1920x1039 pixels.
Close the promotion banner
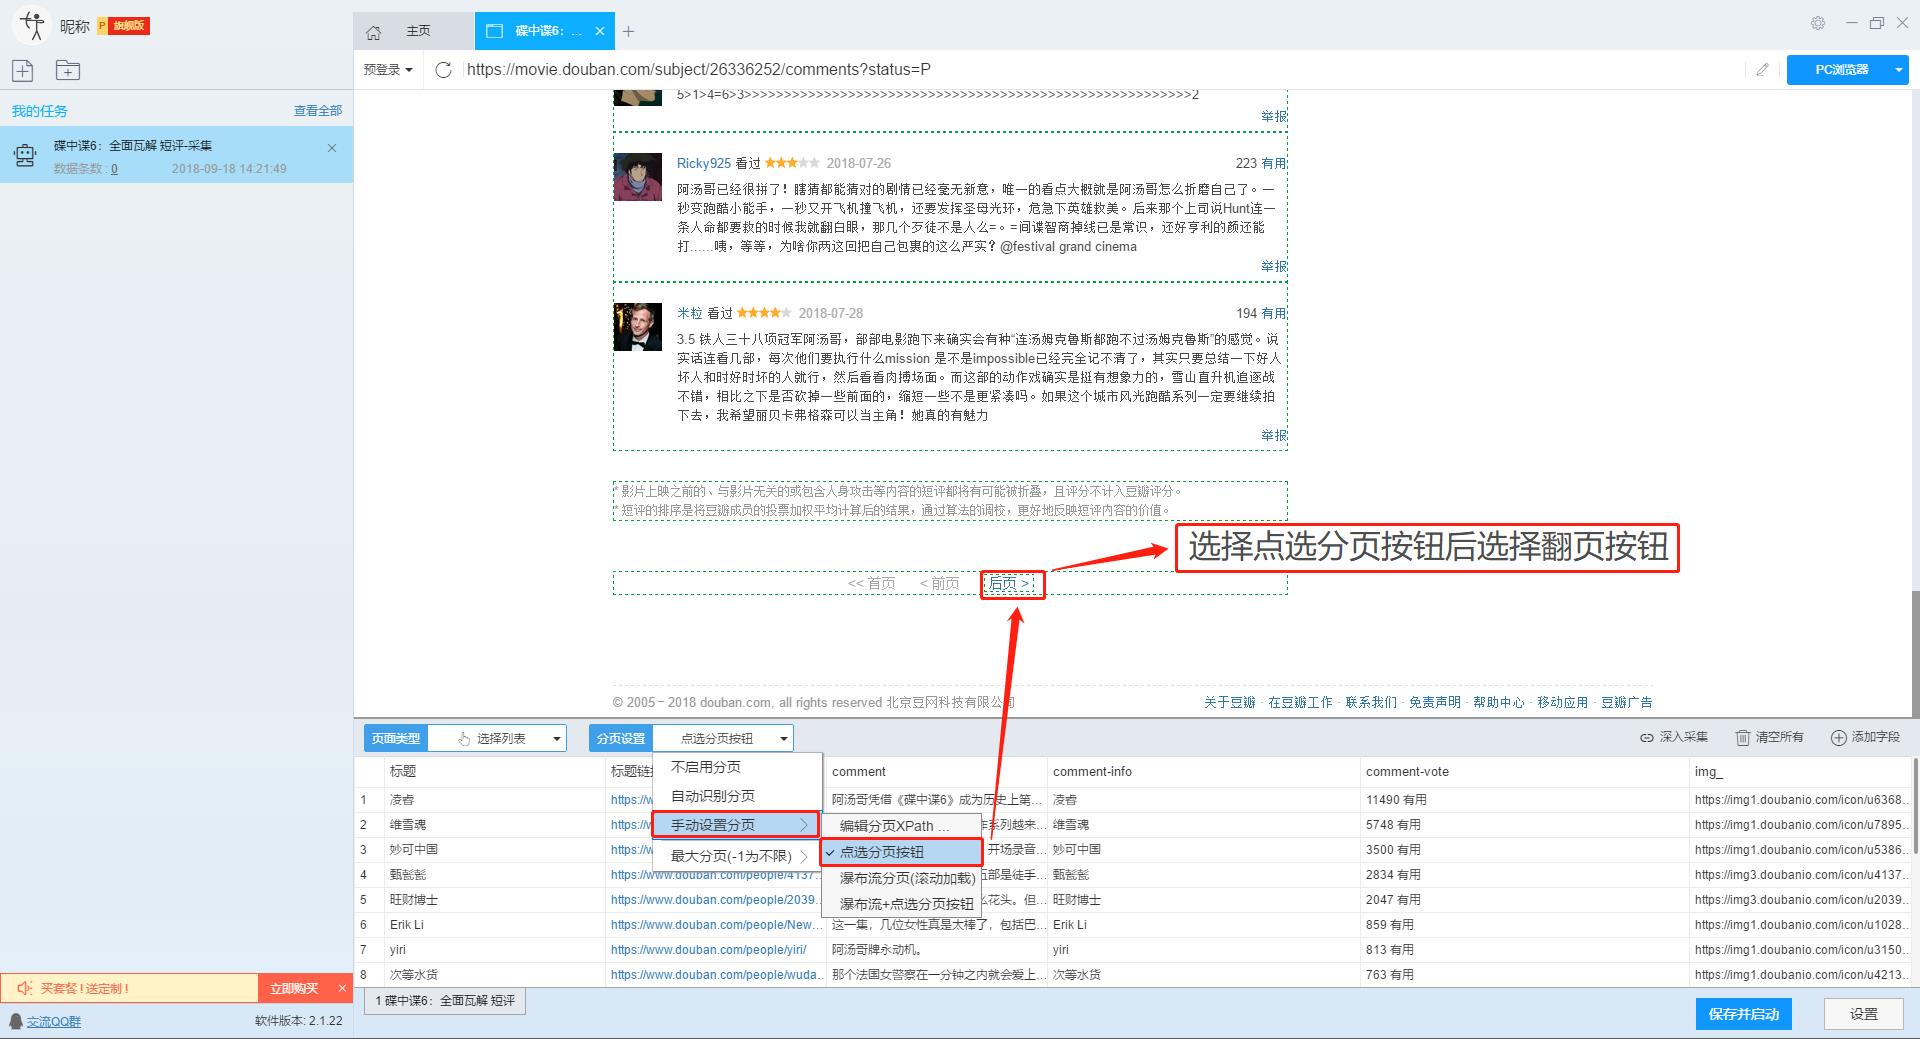342,988
